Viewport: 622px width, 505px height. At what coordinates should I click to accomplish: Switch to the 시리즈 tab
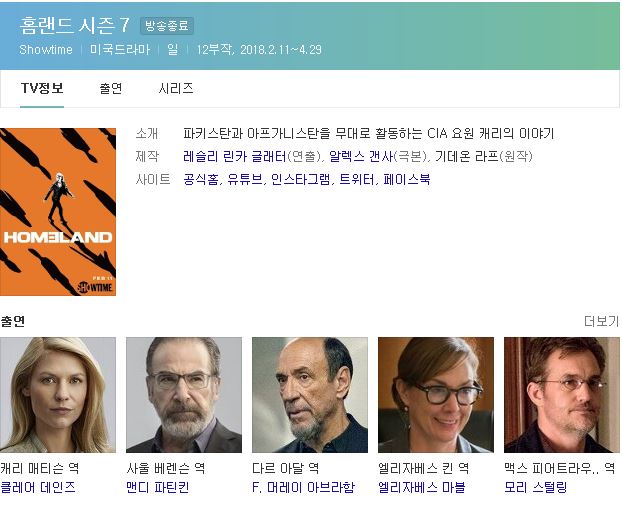[x=176, y=88]
